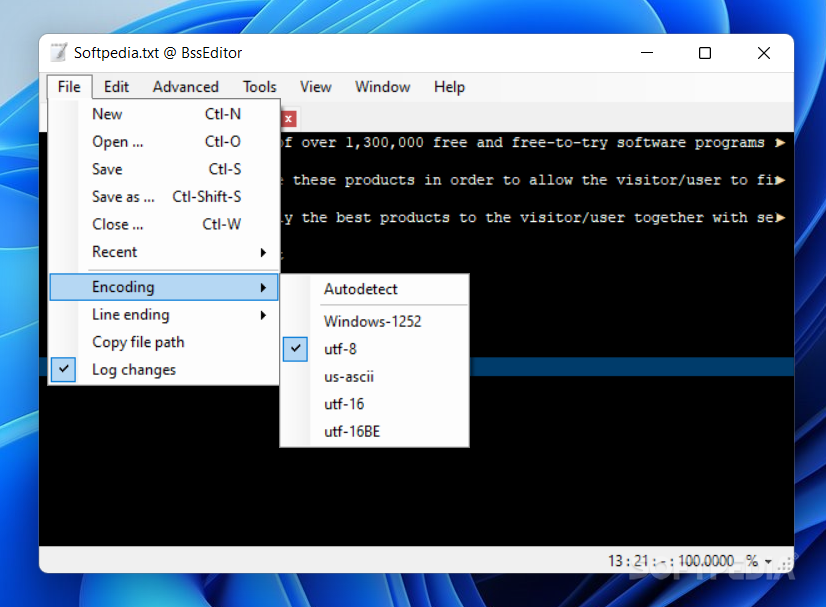
Task: Select Copy file path entry
Action: (x=164, y=342)
